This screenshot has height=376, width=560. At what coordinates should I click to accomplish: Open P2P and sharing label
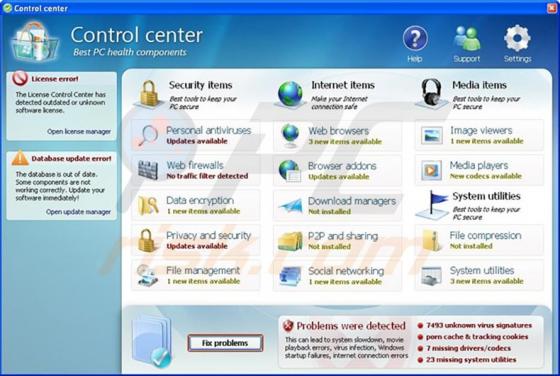(343, 236)
